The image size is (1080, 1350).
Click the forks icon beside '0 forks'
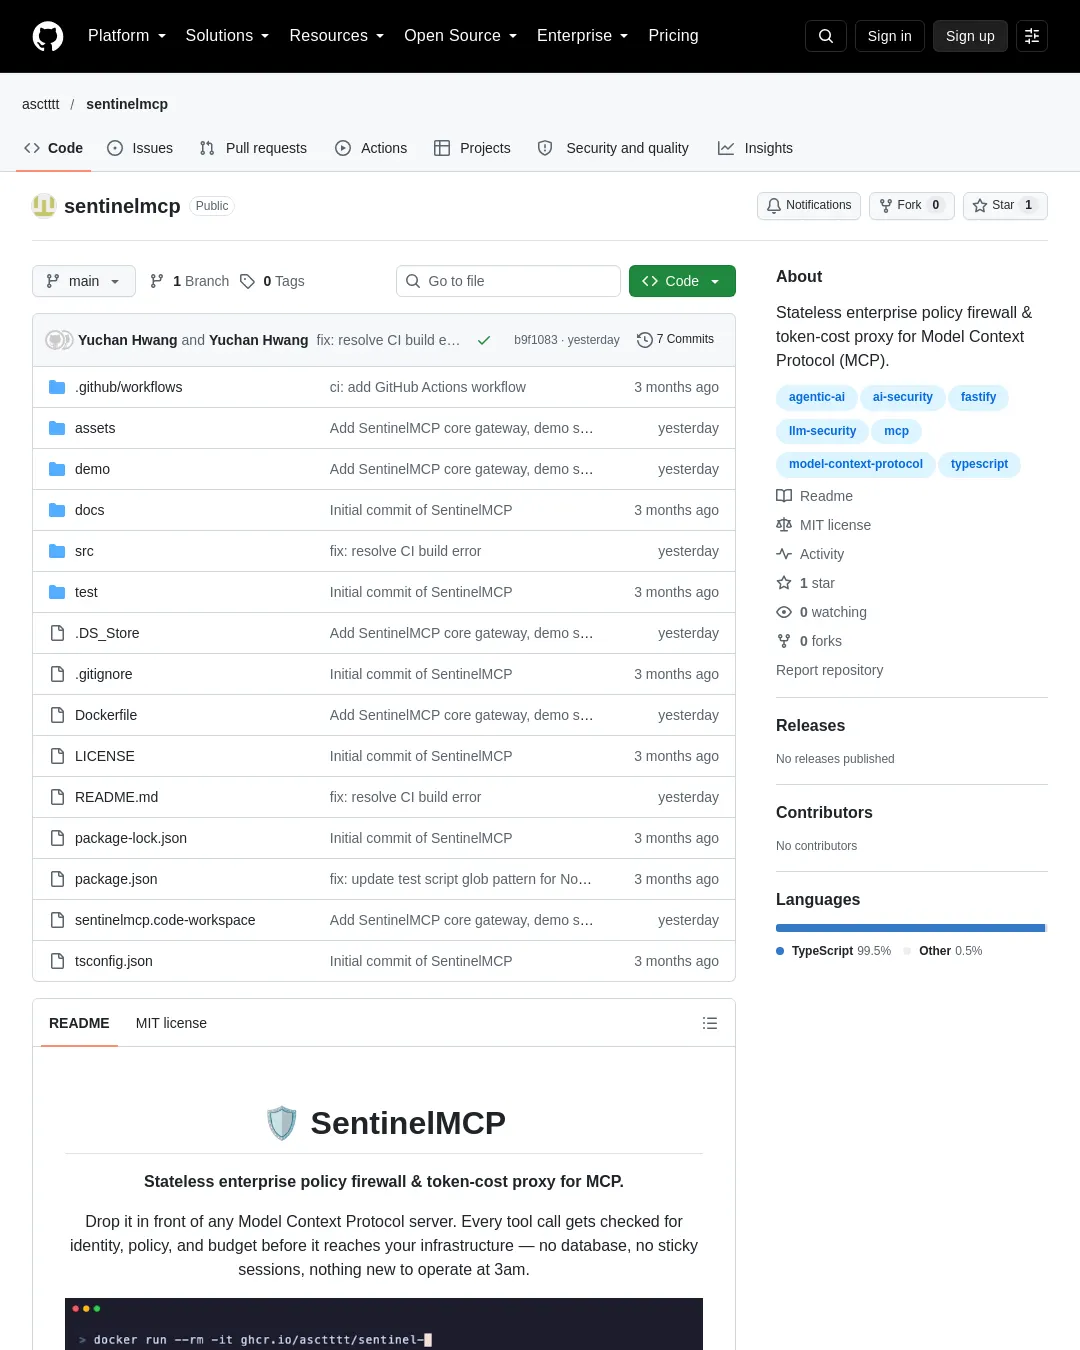[784, 641]
